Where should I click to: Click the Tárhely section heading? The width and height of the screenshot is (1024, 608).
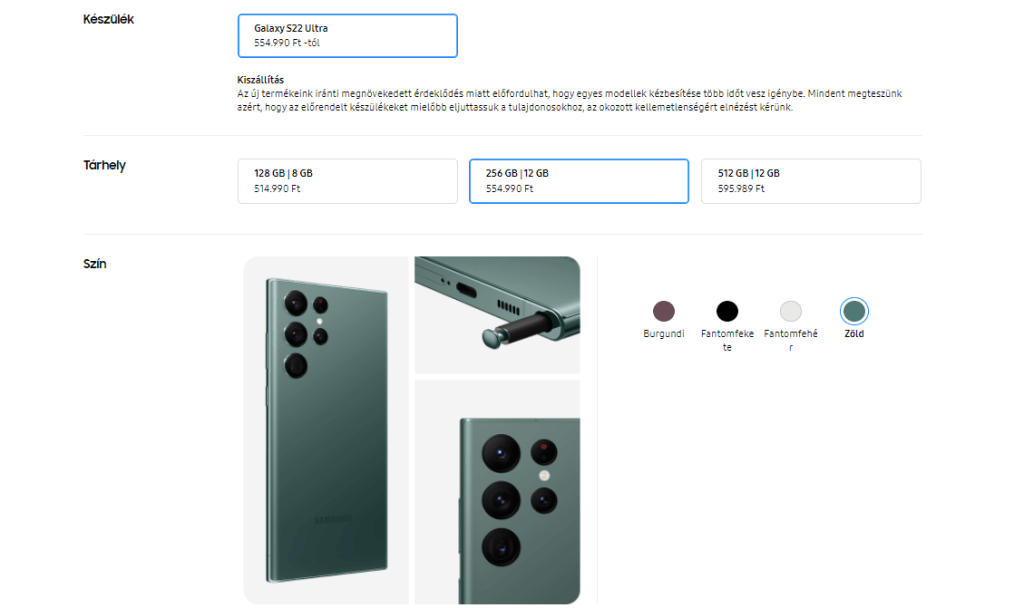tap(104, 165)
